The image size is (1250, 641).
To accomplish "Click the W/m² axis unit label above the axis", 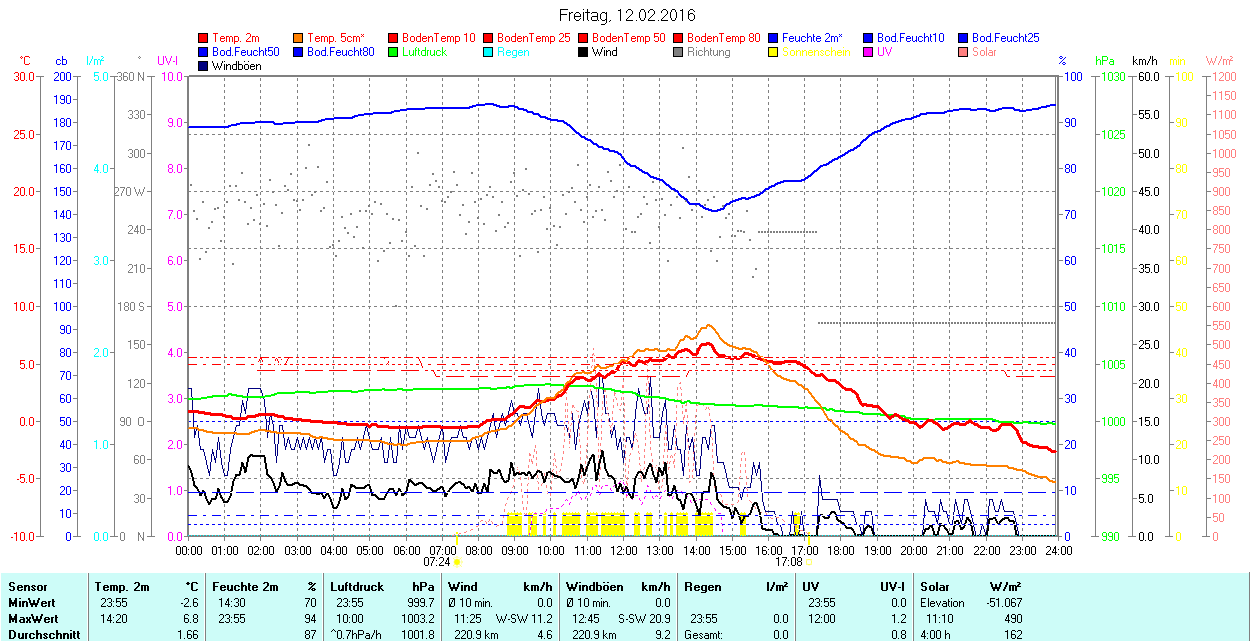I will 1220,61.
